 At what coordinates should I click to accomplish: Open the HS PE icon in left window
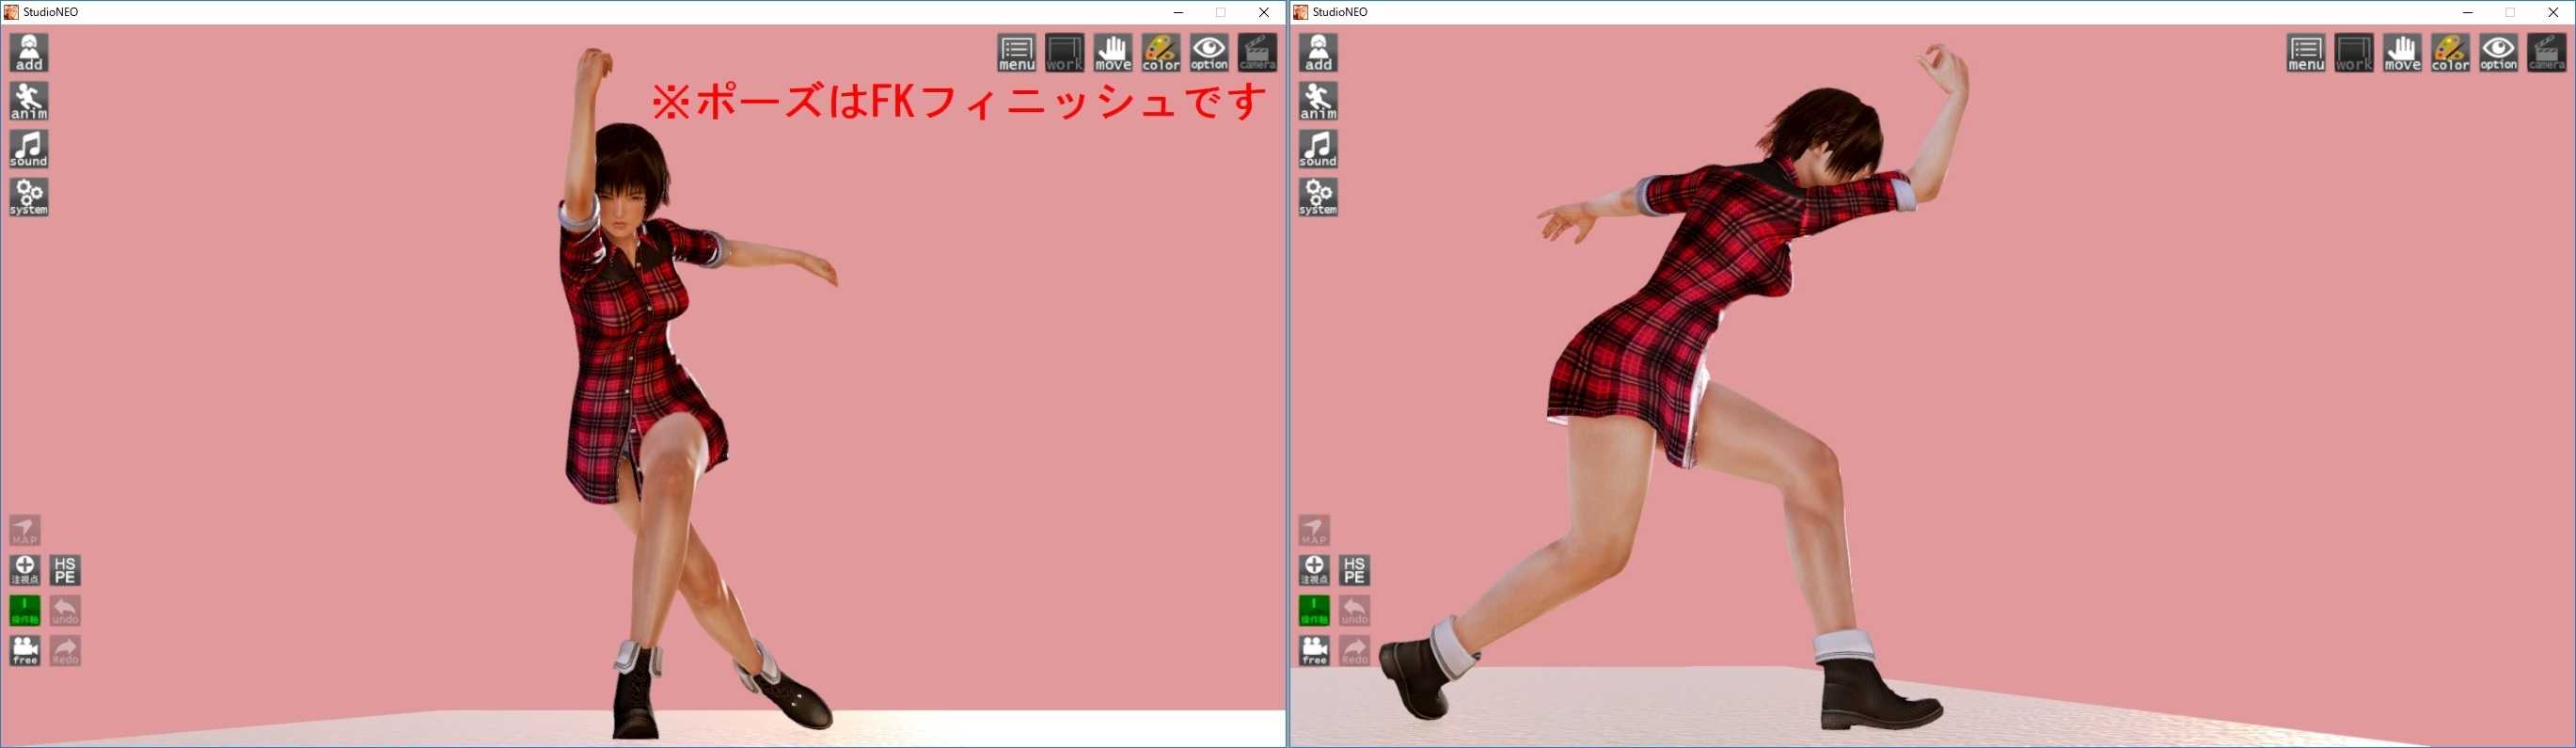(x=65, y=570)
